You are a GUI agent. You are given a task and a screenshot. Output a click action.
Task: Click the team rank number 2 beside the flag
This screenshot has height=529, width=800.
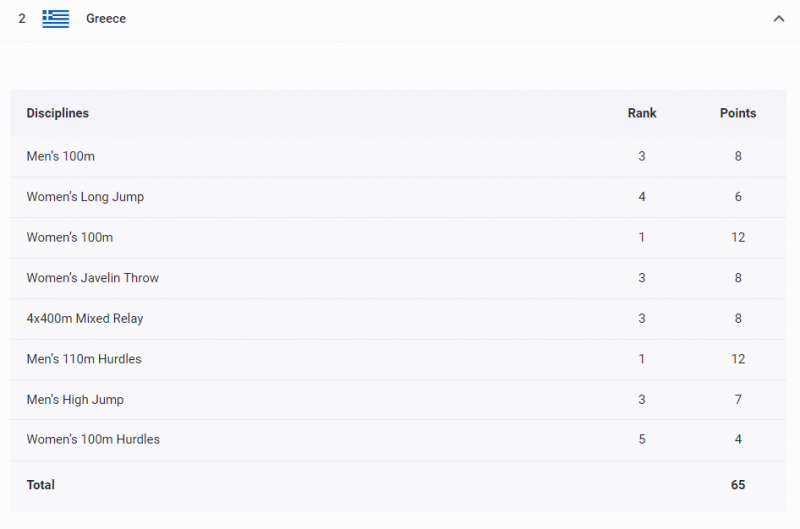[x=22, y=18]
